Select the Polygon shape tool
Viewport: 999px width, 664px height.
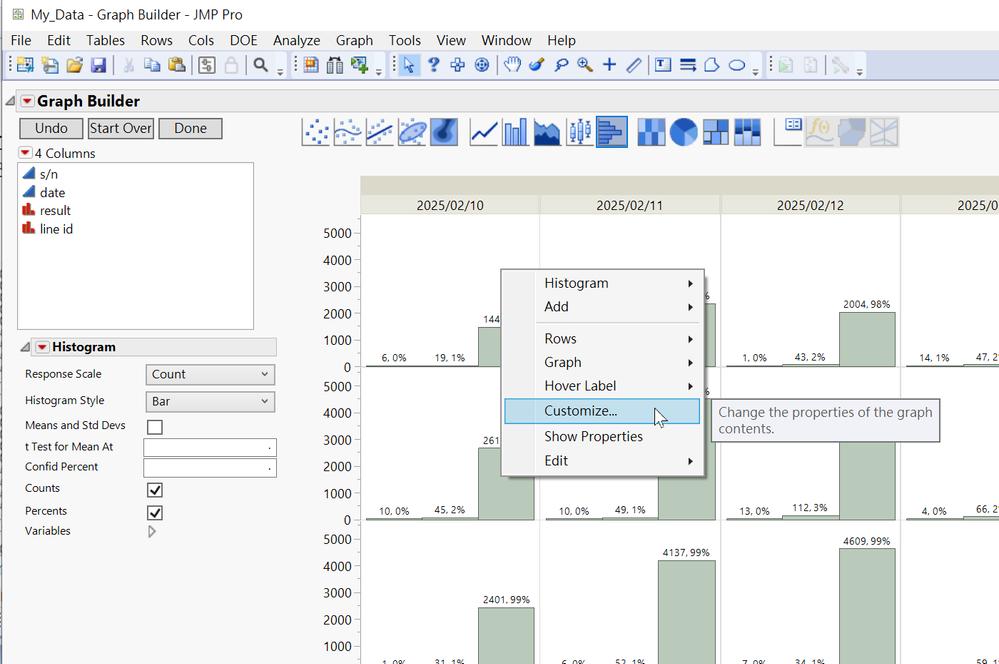(712, 65)
